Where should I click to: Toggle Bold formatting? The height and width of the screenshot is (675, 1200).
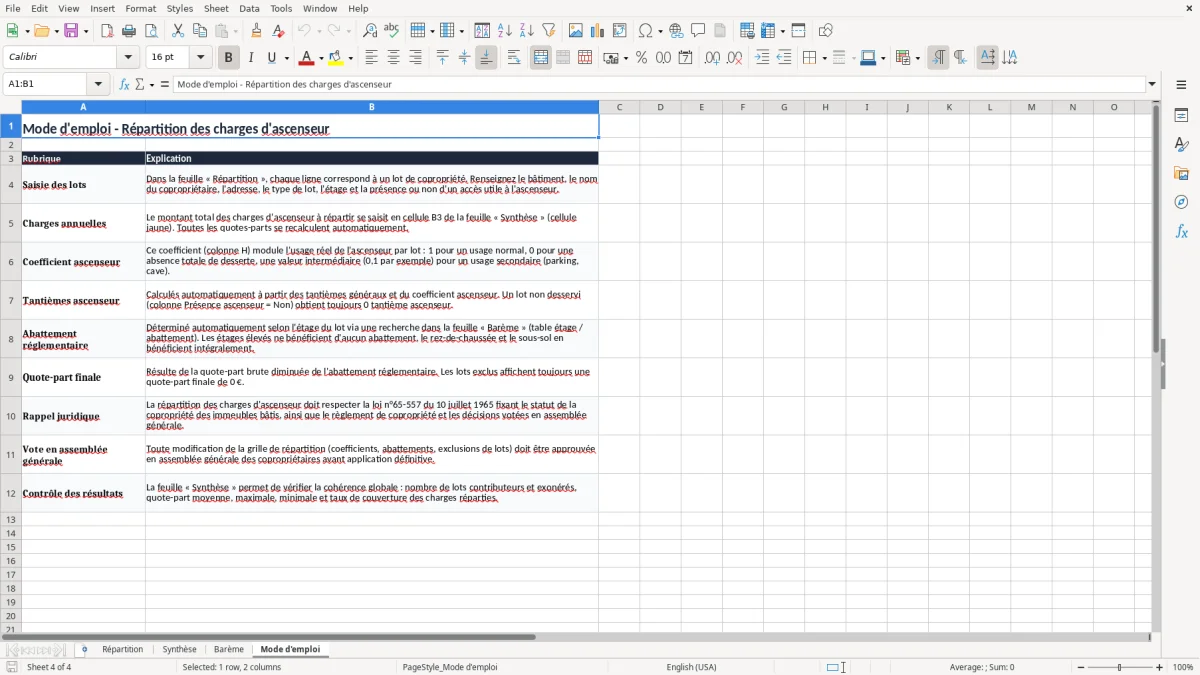(x=228, y=58)
